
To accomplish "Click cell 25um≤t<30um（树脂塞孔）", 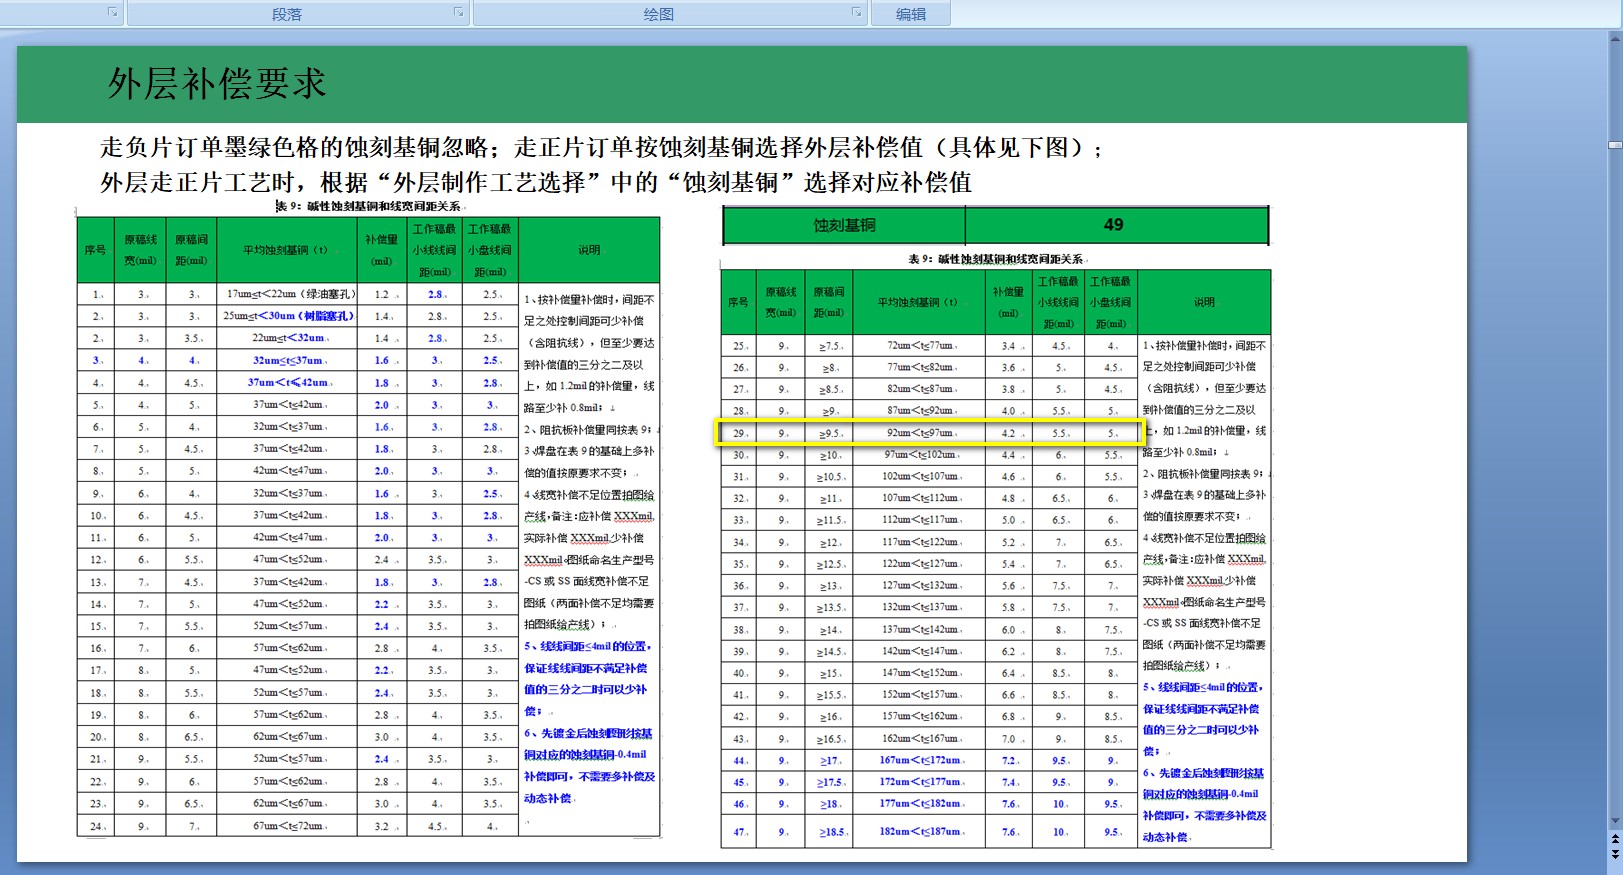I will [x=288, y=316].
